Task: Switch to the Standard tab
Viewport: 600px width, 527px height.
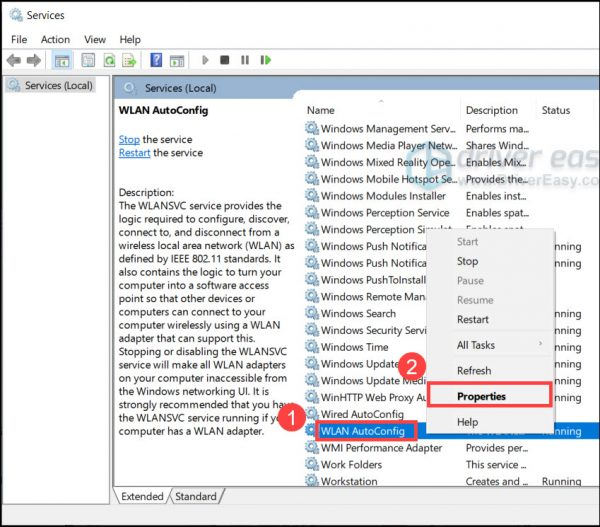Action: [197, 496]
